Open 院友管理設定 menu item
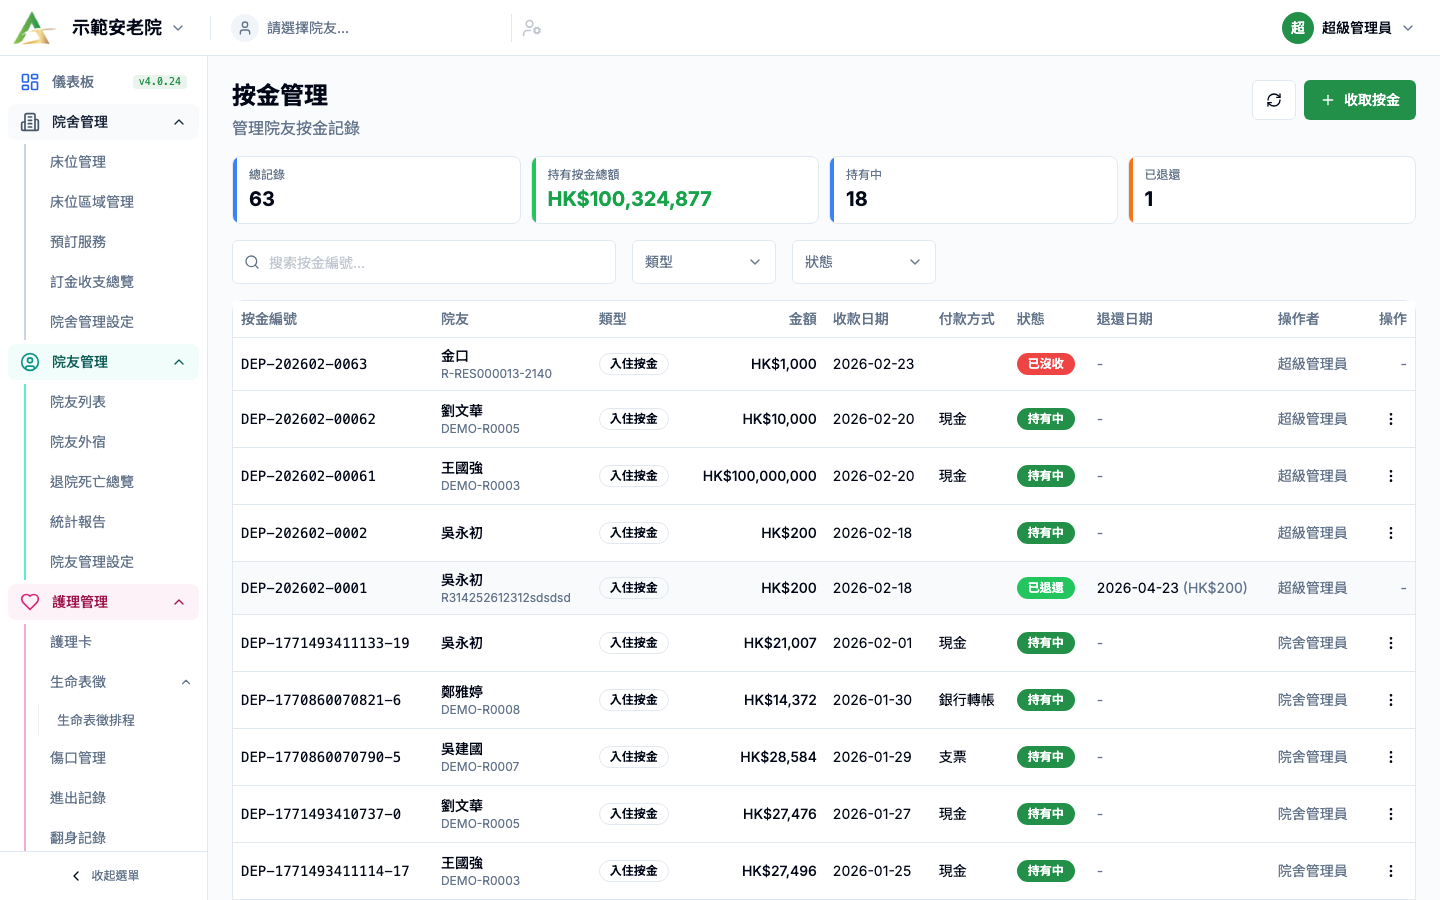1440x900 pixels. (x=92, y=562)
